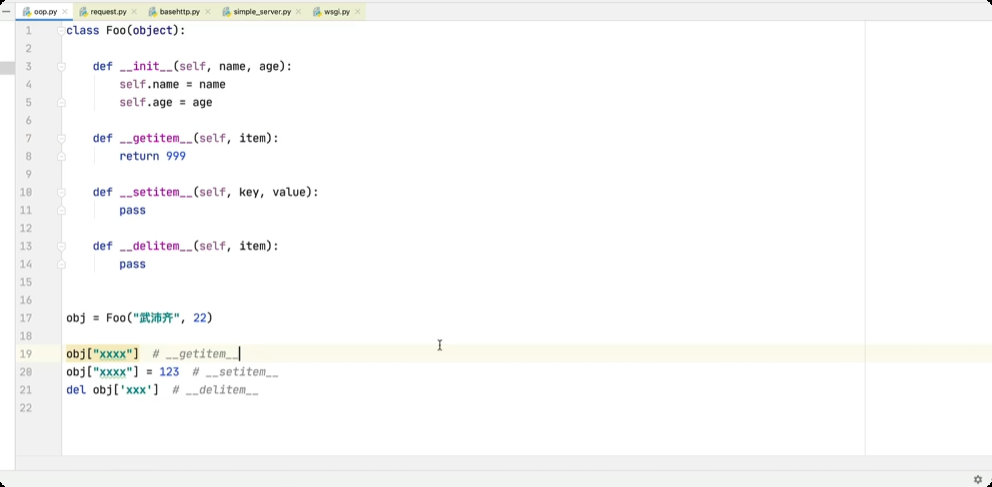Close the wsgi.py tab
The height and width of the screenshot is (487, 992).
357,12
